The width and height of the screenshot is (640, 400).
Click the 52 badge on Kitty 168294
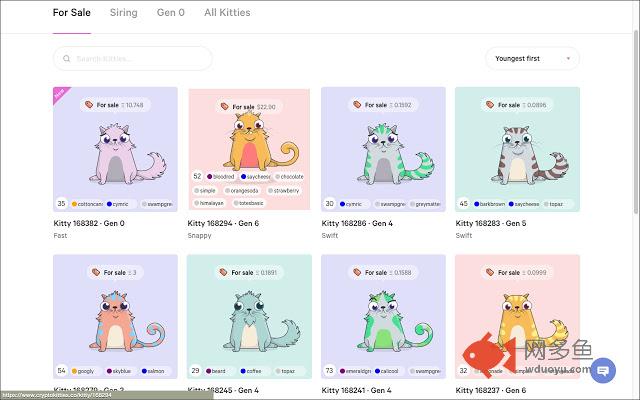(x=197, y=176)
